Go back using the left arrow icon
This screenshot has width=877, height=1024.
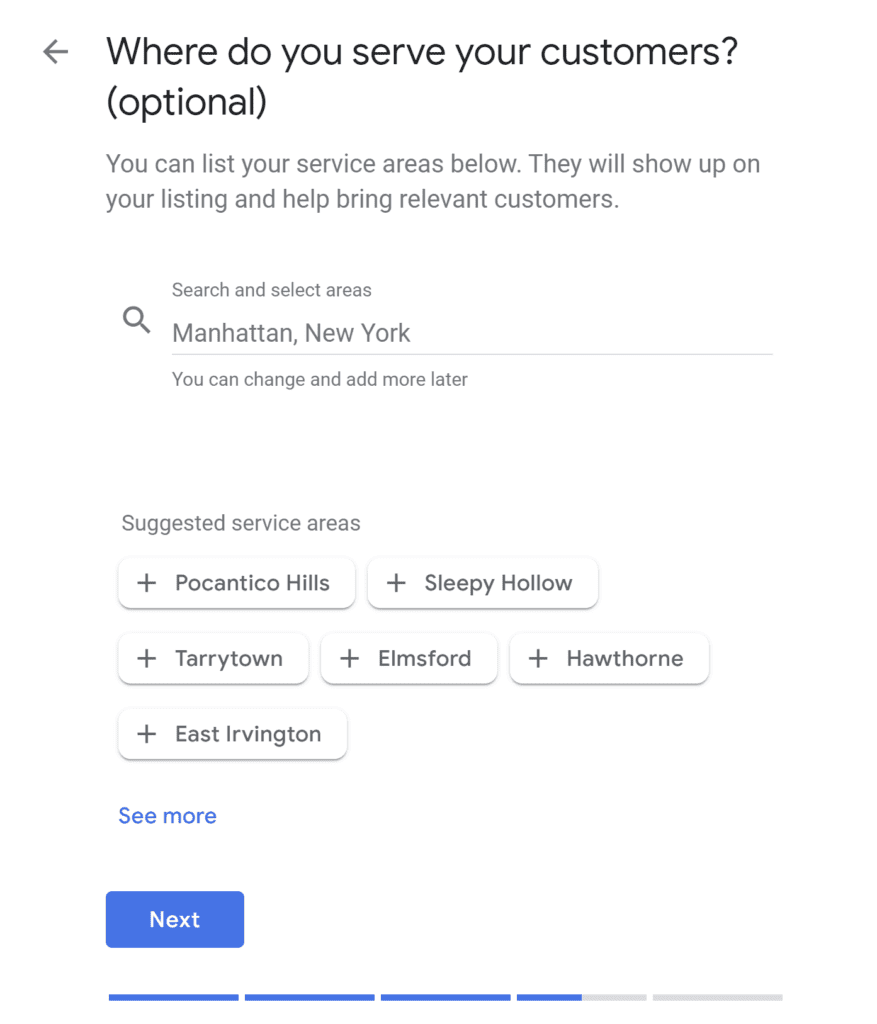pos(56,52)
